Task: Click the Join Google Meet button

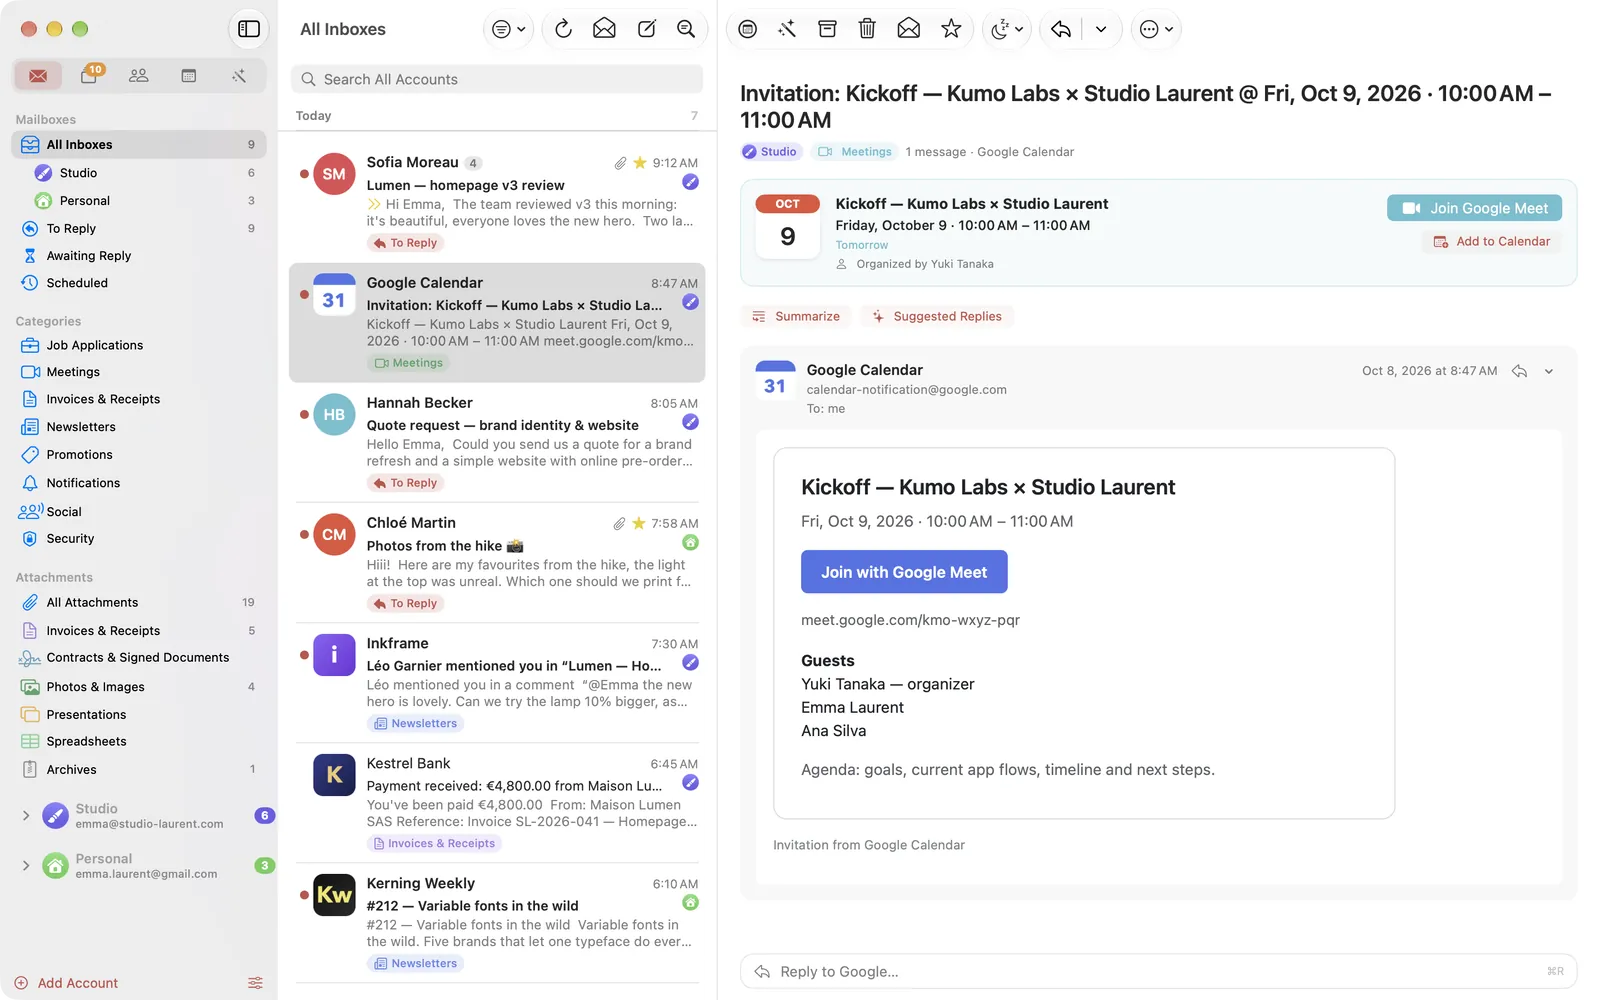Action: [1474, 208]
